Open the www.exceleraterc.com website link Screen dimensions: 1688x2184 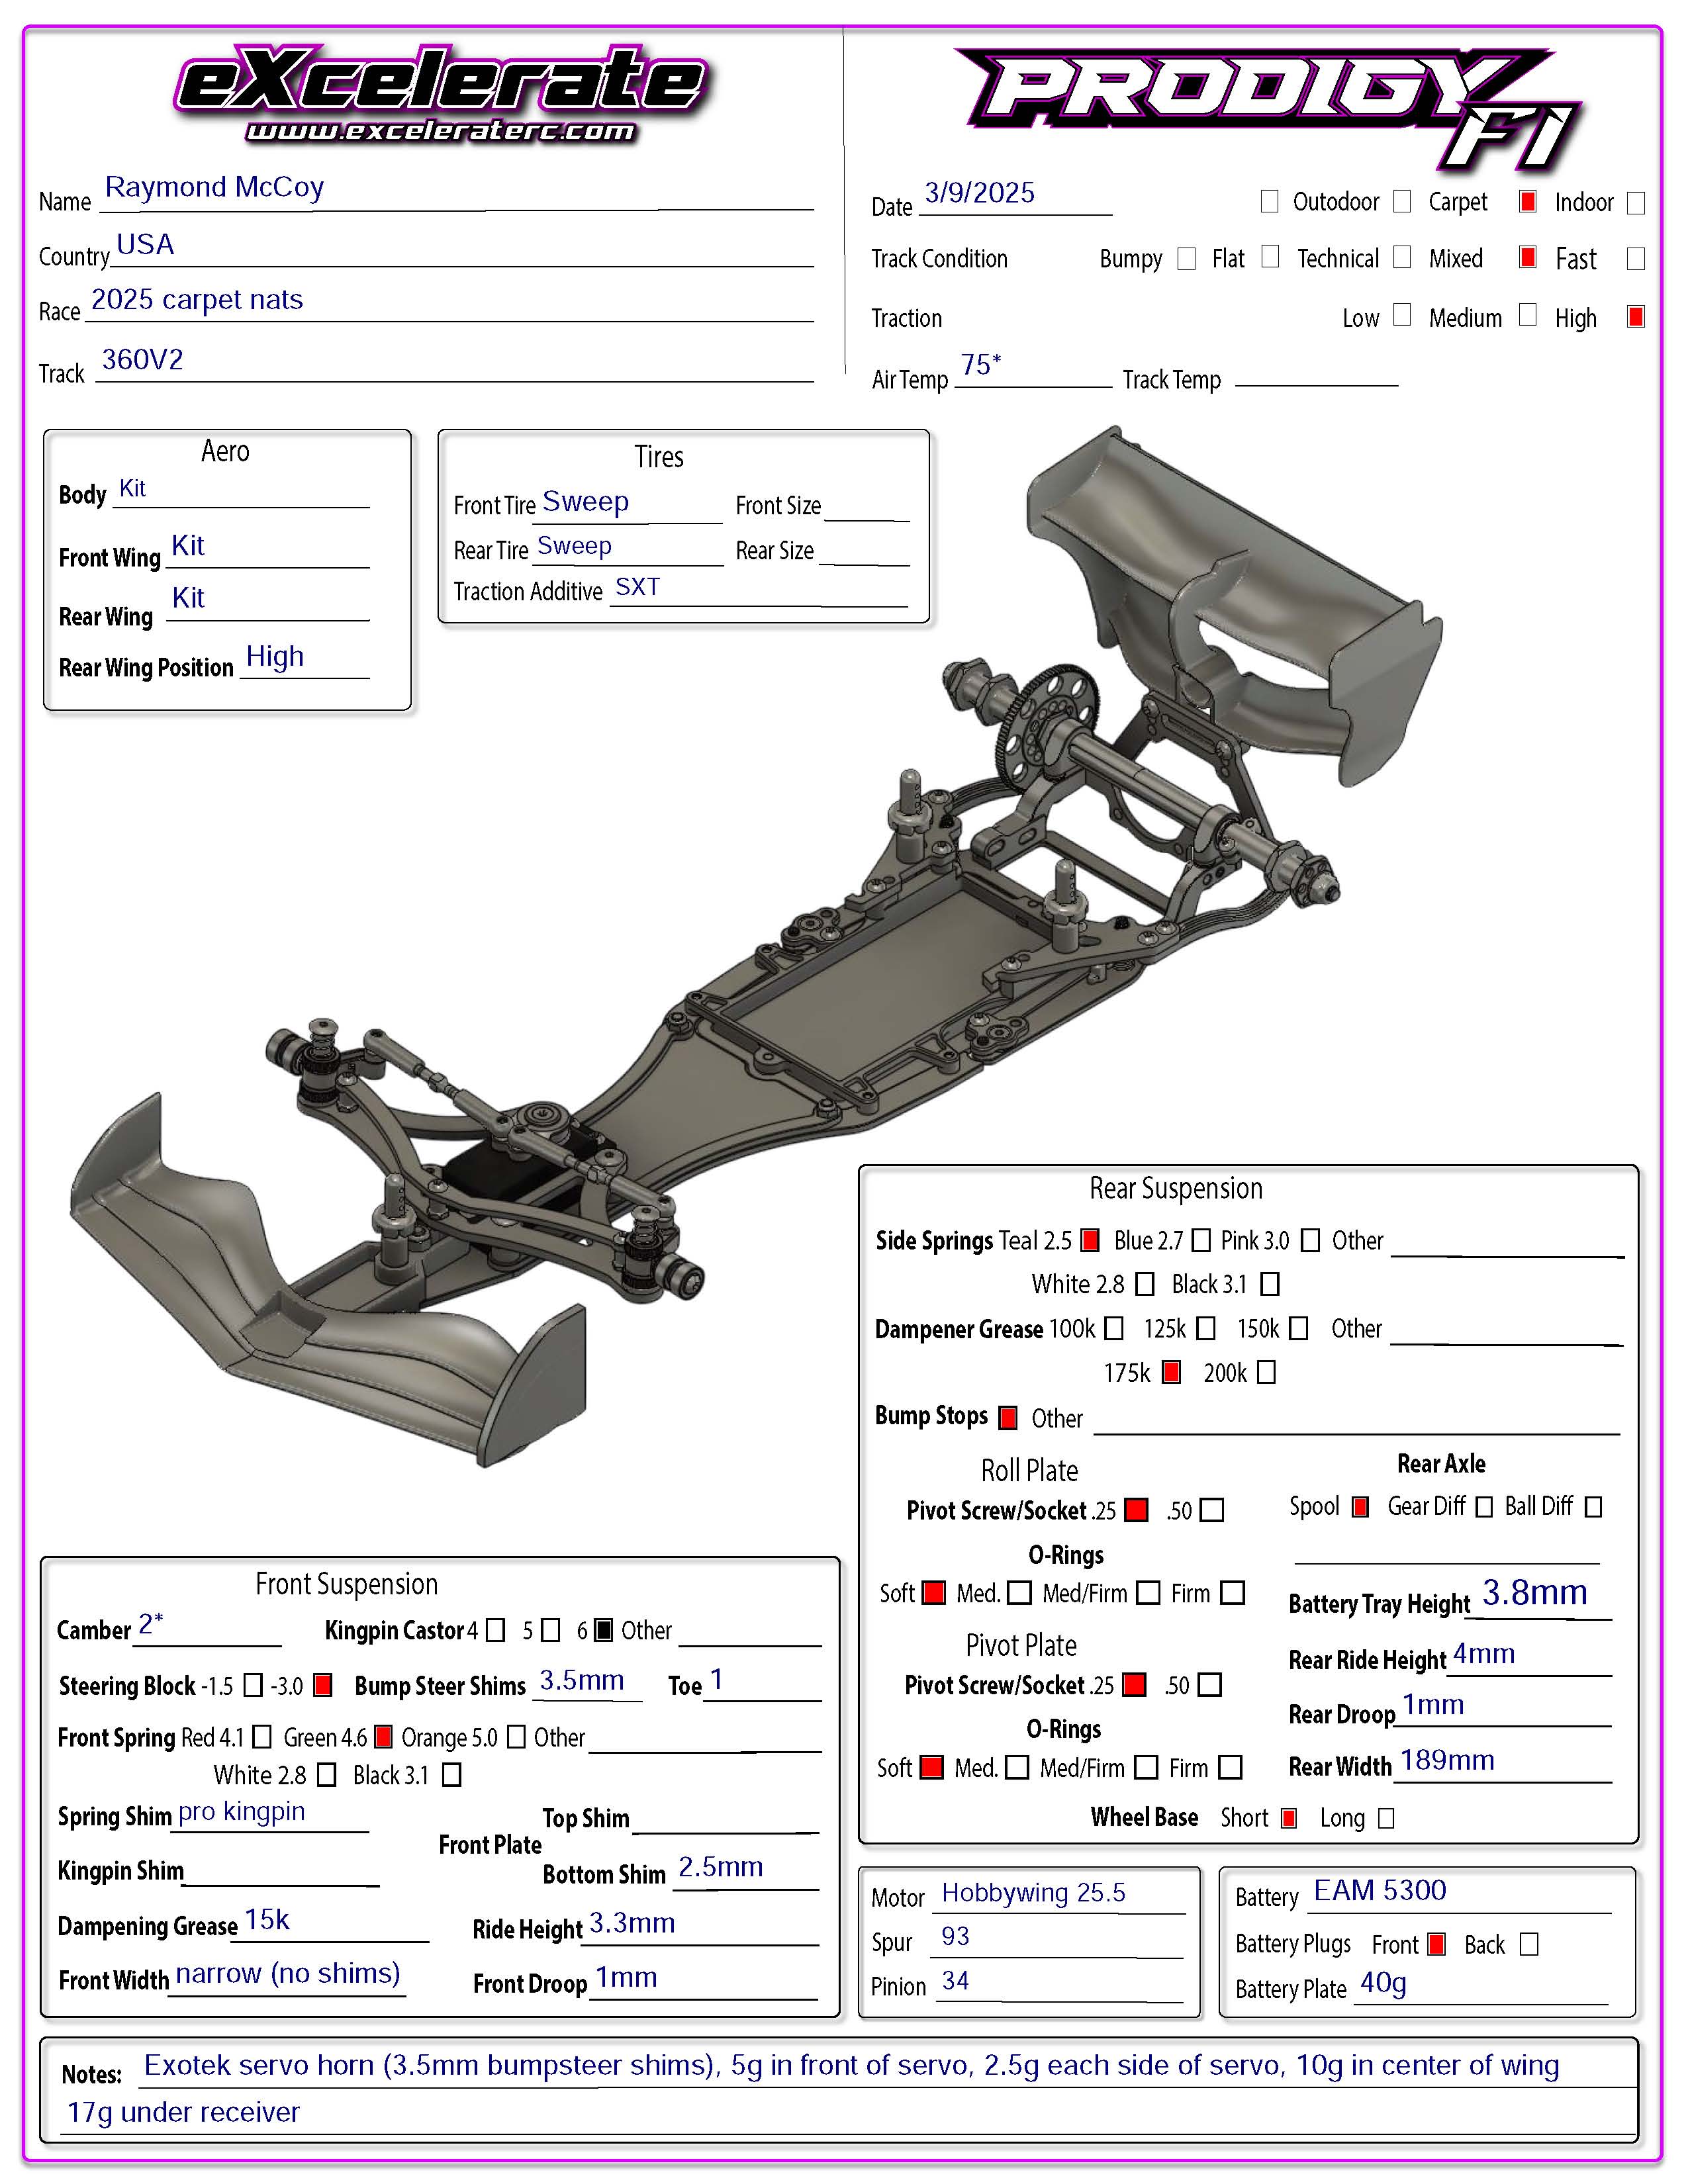440,131
